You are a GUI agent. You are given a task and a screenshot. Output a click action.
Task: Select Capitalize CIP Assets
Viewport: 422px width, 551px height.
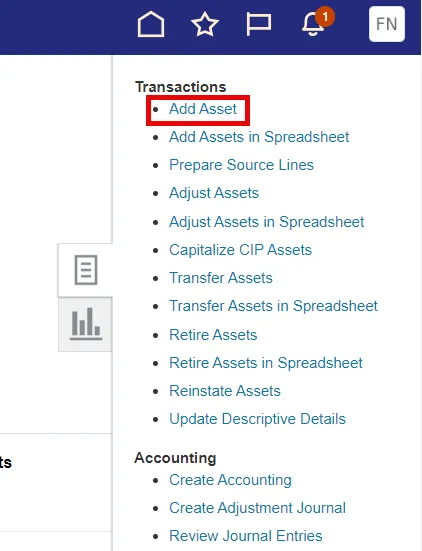(240, 250)
